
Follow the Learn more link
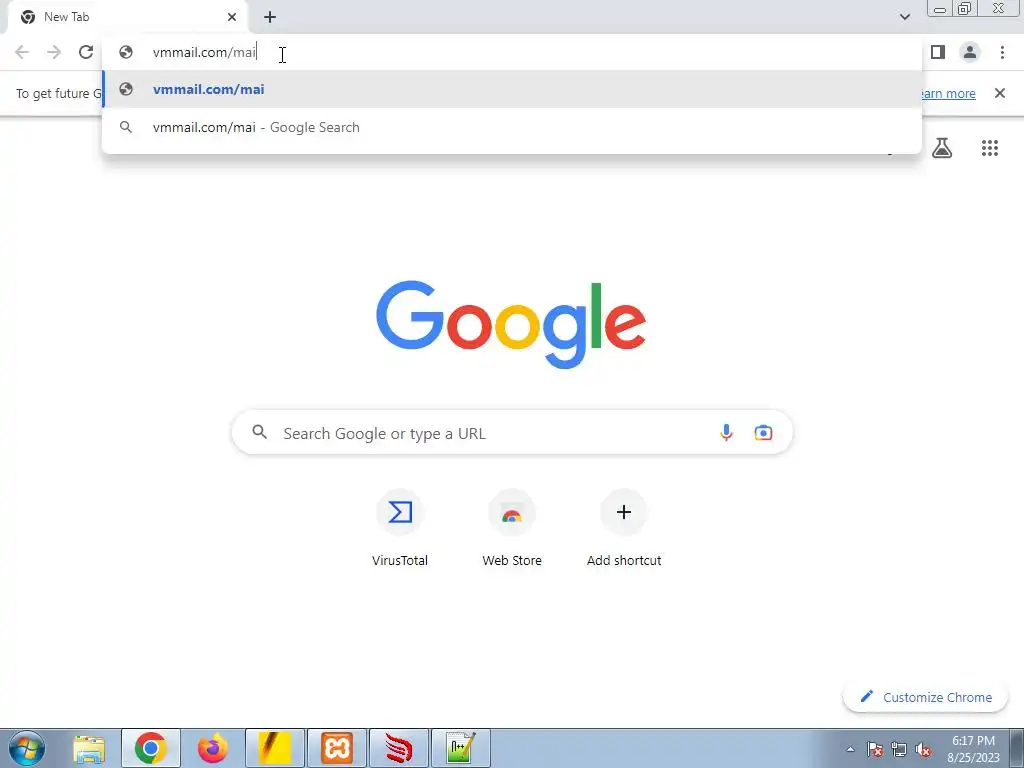tap(947, 93)
